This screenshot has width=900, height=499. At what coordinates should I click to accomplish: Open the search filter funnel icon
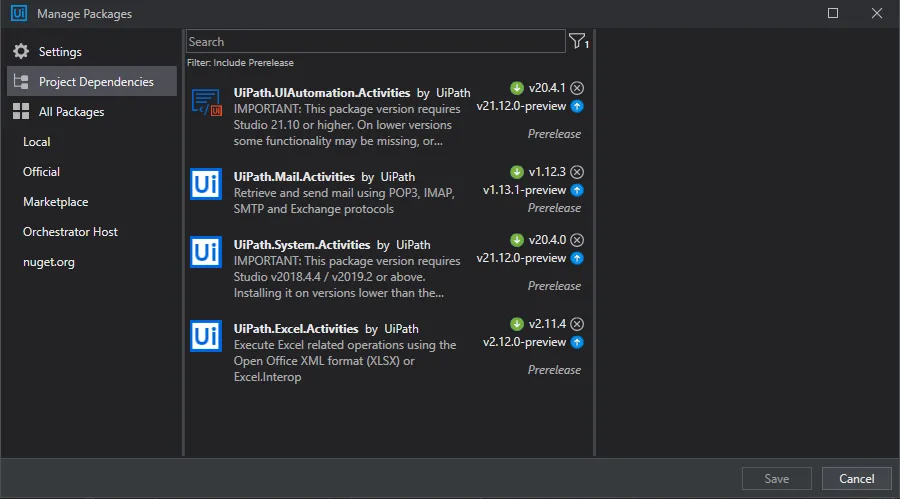point(577,41)
